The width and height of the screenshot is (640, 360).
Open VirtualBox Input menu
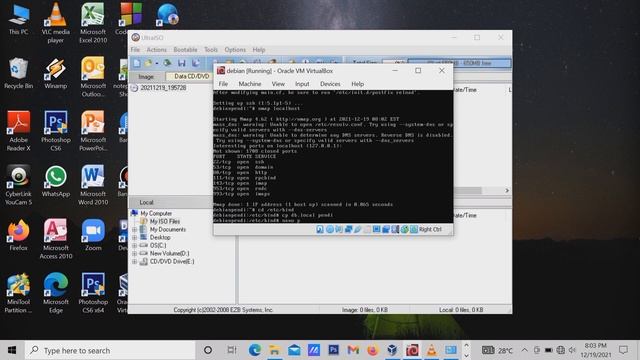tap(302, 84)
